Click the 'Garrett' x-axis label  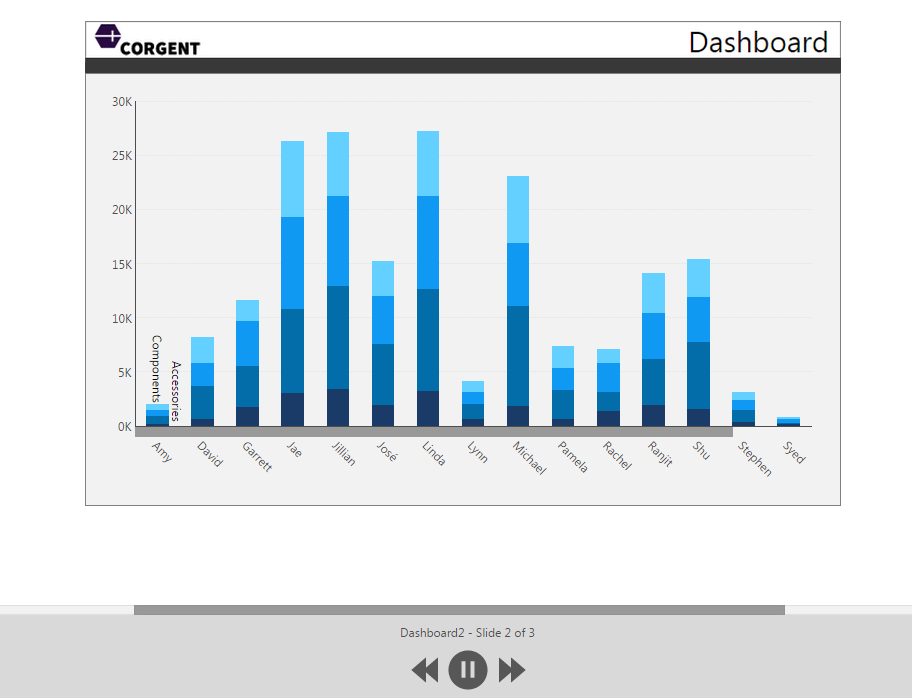click(256, 457)
